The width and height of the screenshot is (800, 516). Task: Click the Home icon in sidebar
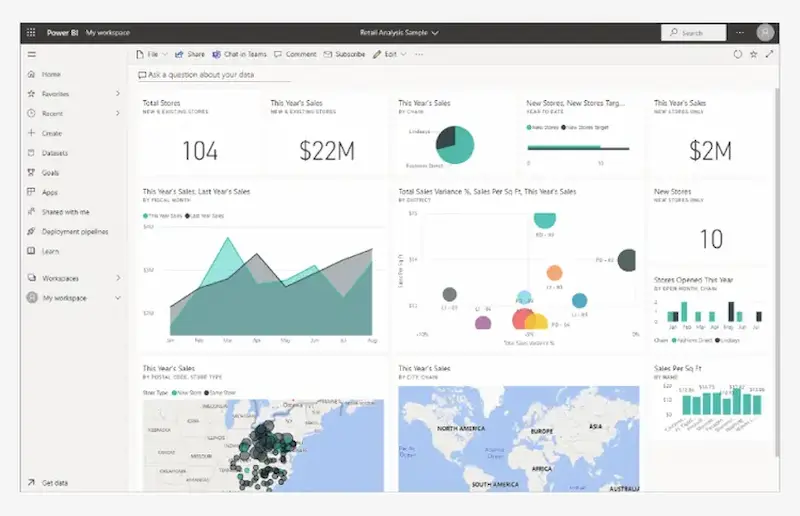click(31, 74)
